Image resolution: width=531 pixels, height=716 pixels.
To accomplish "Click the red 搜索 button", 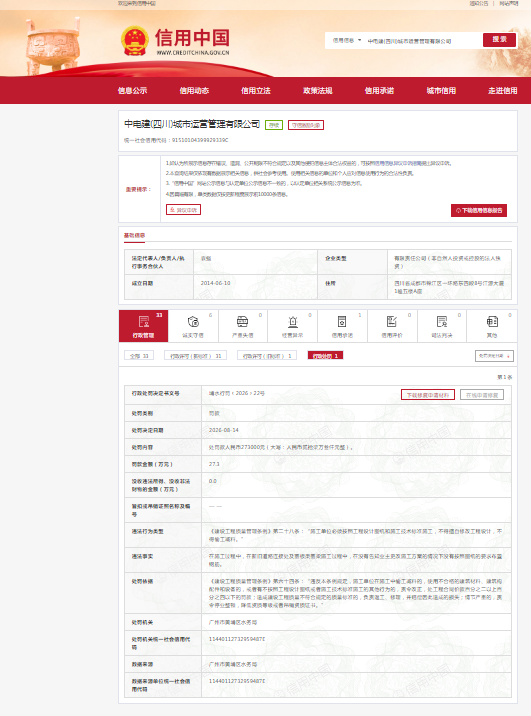I will [499, 40].
